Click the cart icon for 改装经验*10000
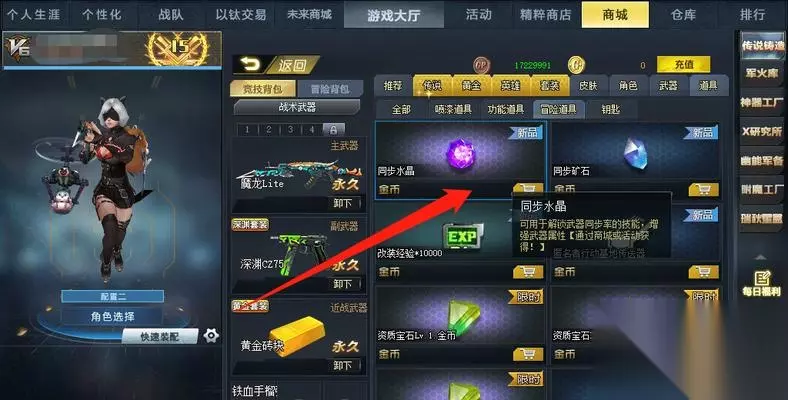The height and width of the screenshot is (400, 788). [x=528, y=272]
